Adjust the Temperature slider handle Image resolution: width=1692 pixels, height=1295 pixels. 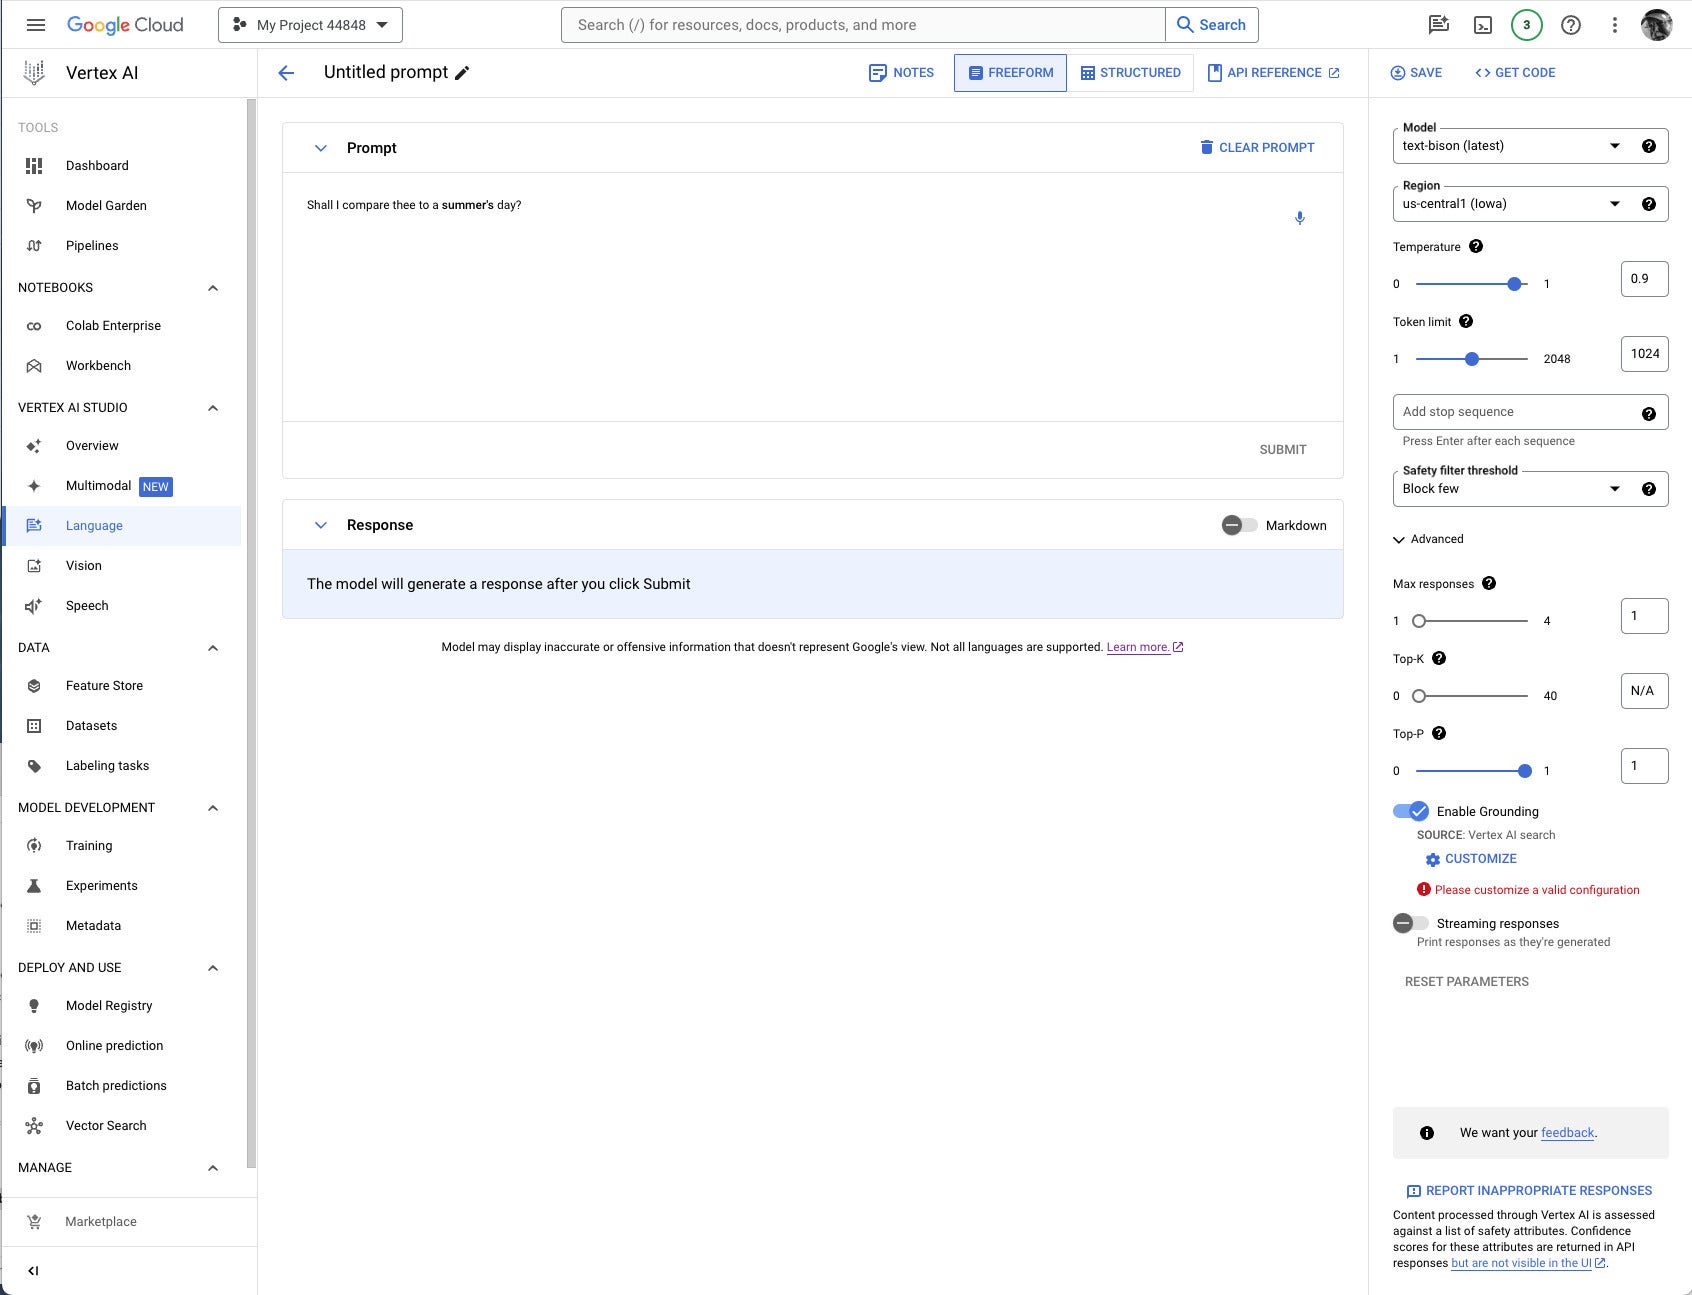[1514, 284]
